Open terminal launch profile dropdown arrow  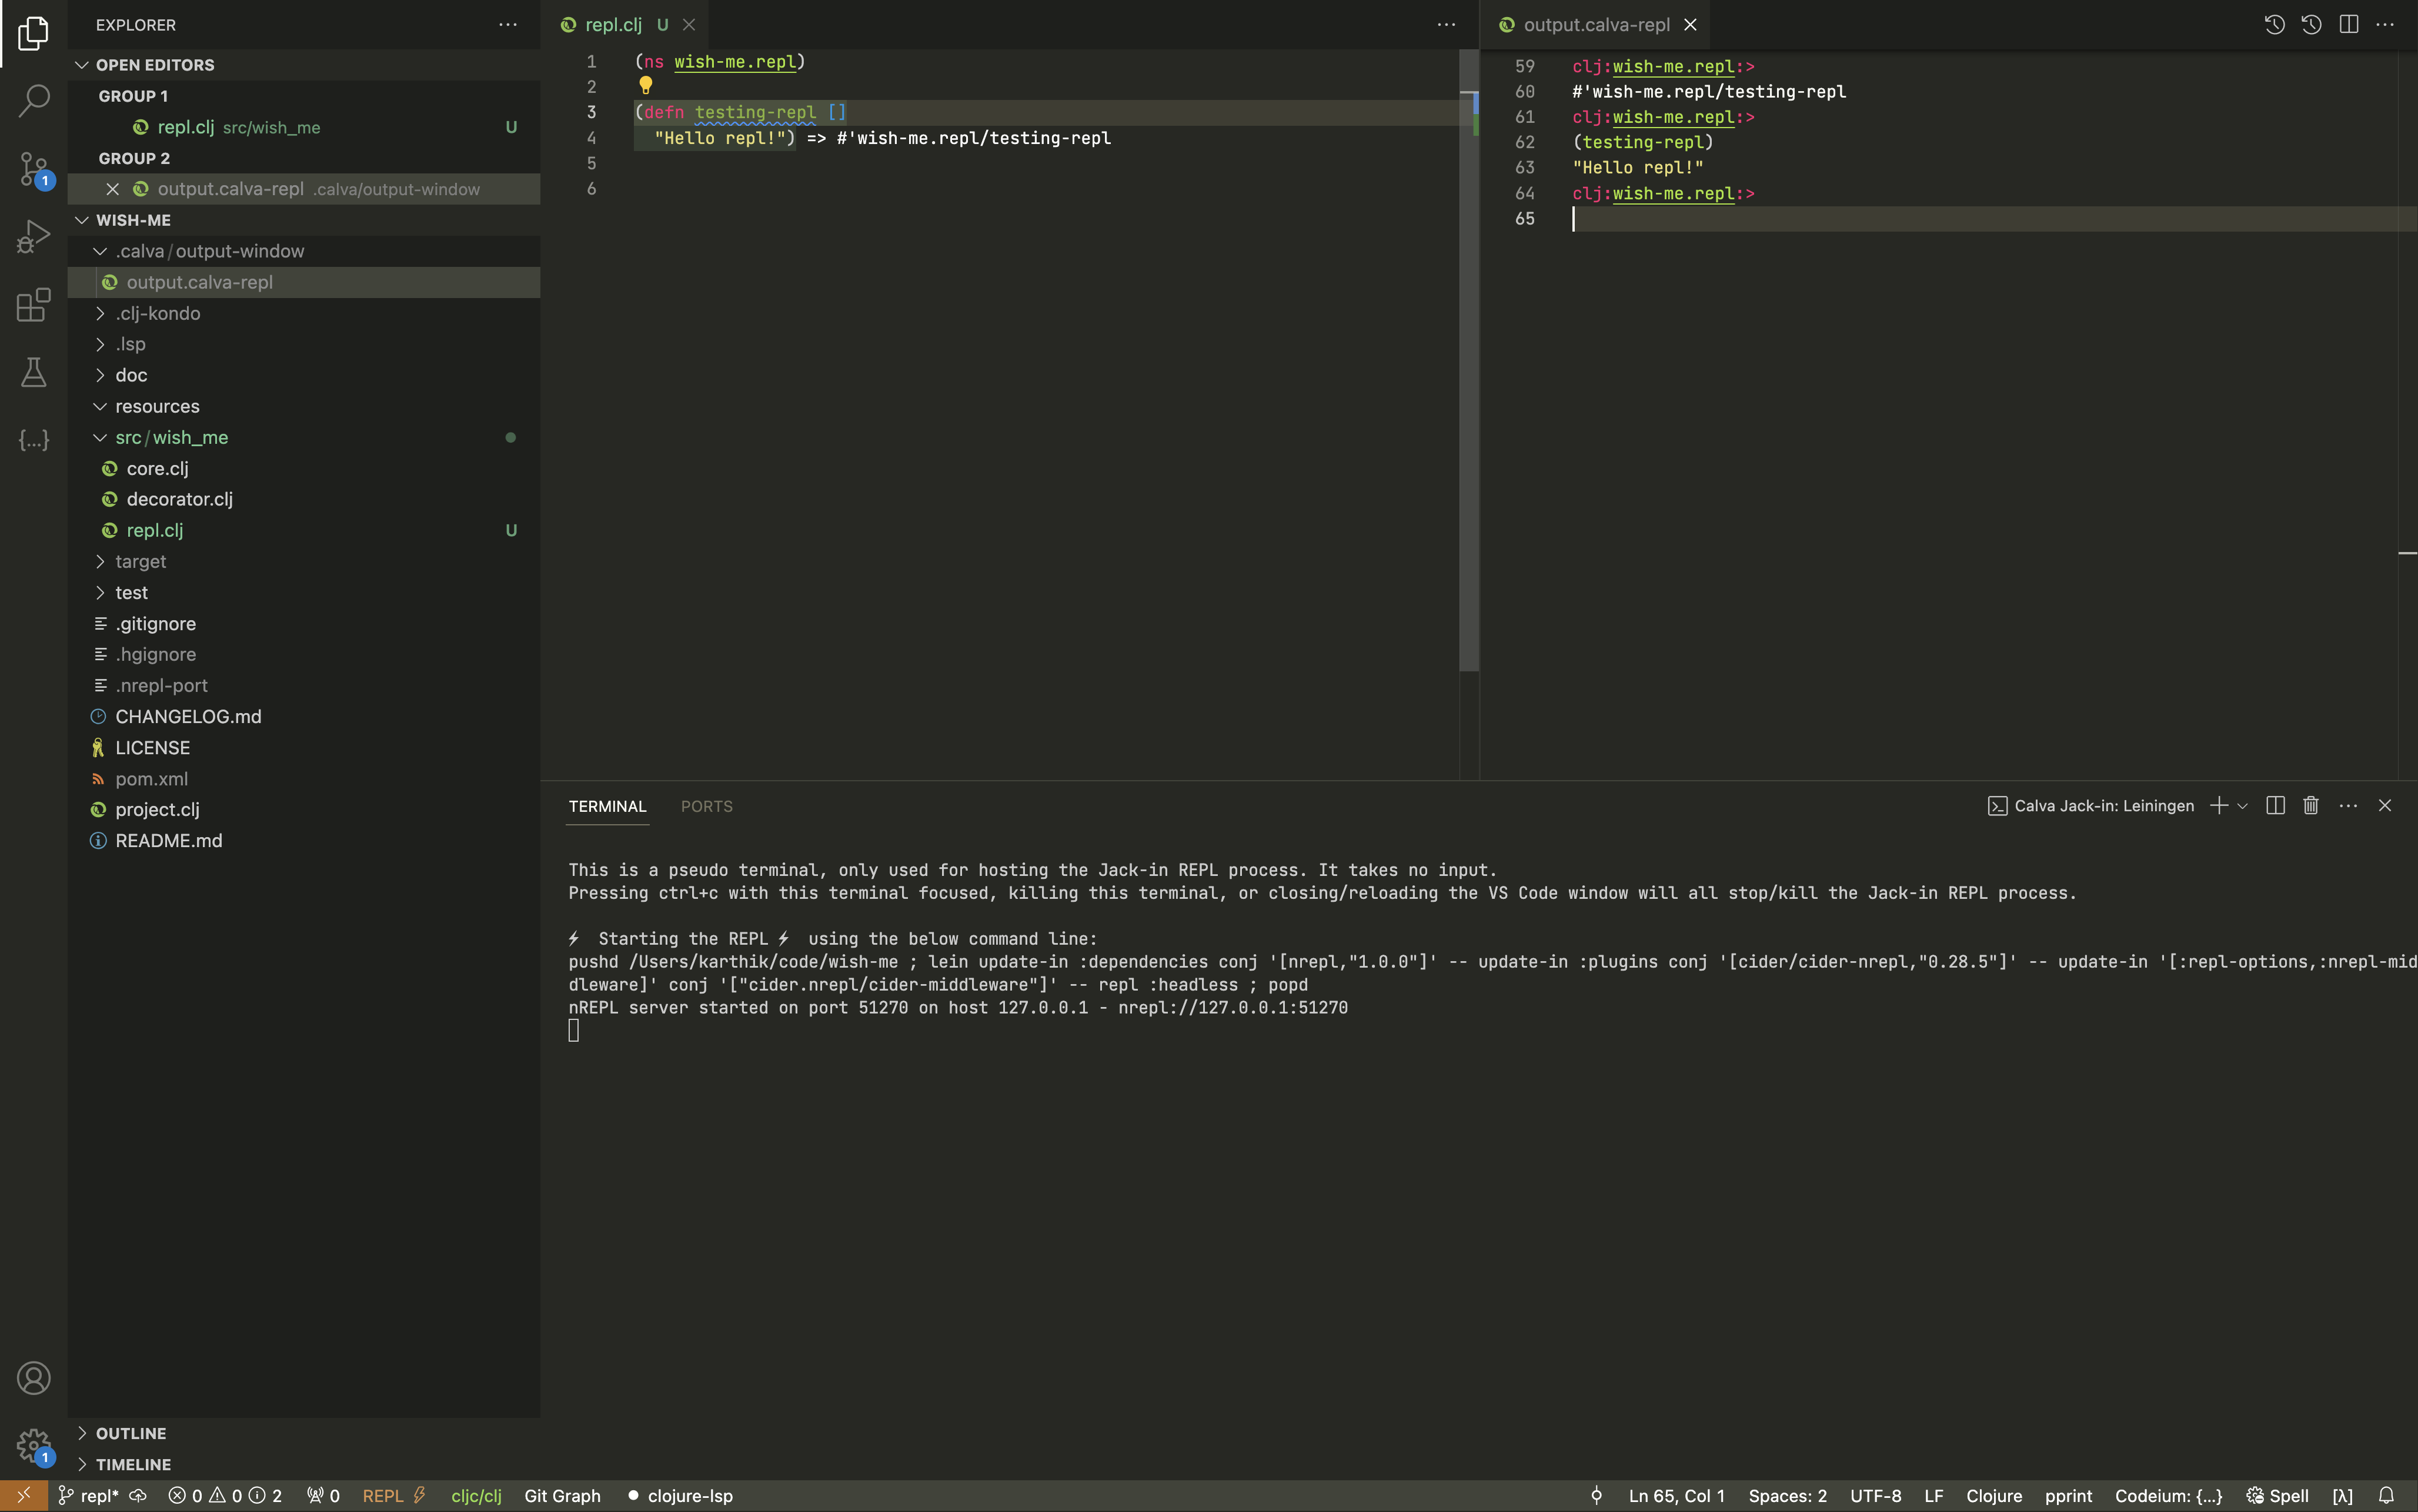[2242, 806]
